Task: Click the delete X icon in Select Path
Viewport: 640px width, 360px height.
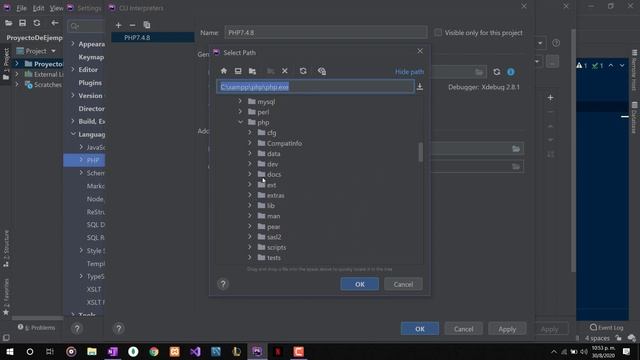Action: tap(285, 71)
